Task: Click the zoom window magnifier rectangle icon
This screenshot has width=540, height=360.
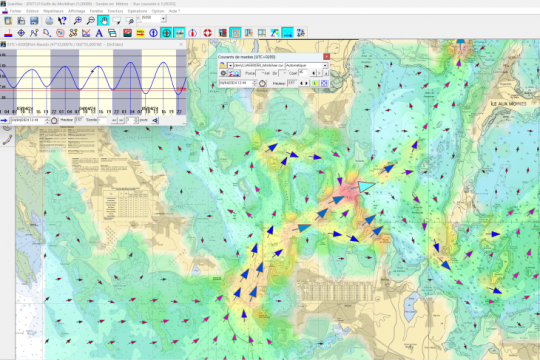Action: pyautogui.click(x=129, y=21)
